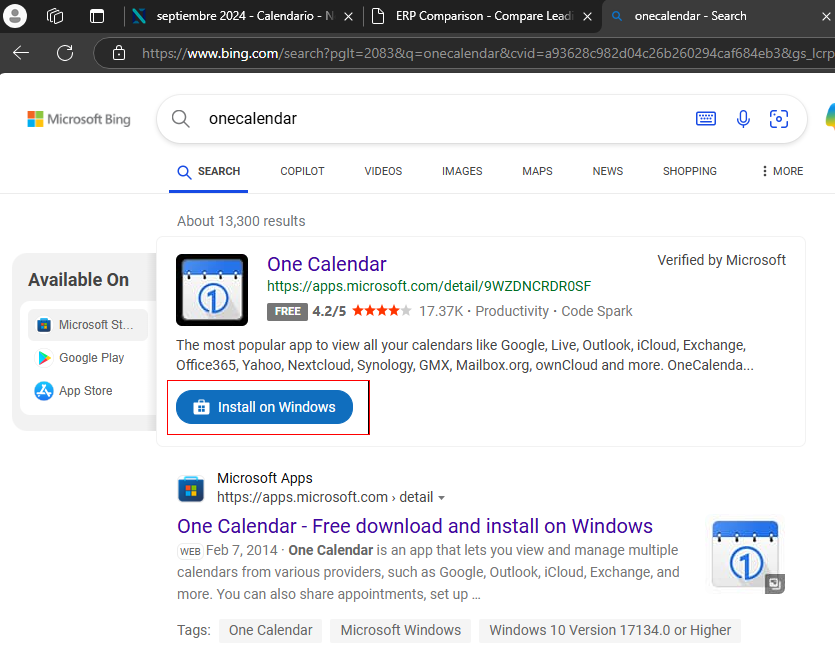Screen dimensions: 835x652
Task: Open the browser profile avatar icon
Action: (16, 16)
